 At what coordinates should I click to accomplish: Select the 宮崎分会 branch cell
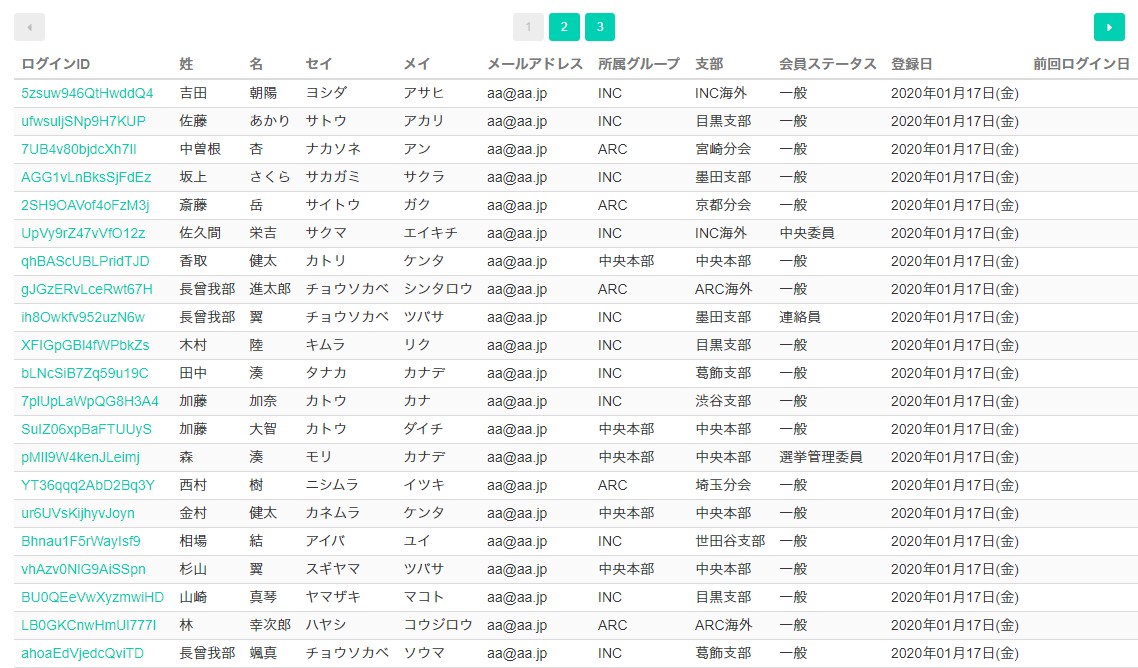(723, 150)
